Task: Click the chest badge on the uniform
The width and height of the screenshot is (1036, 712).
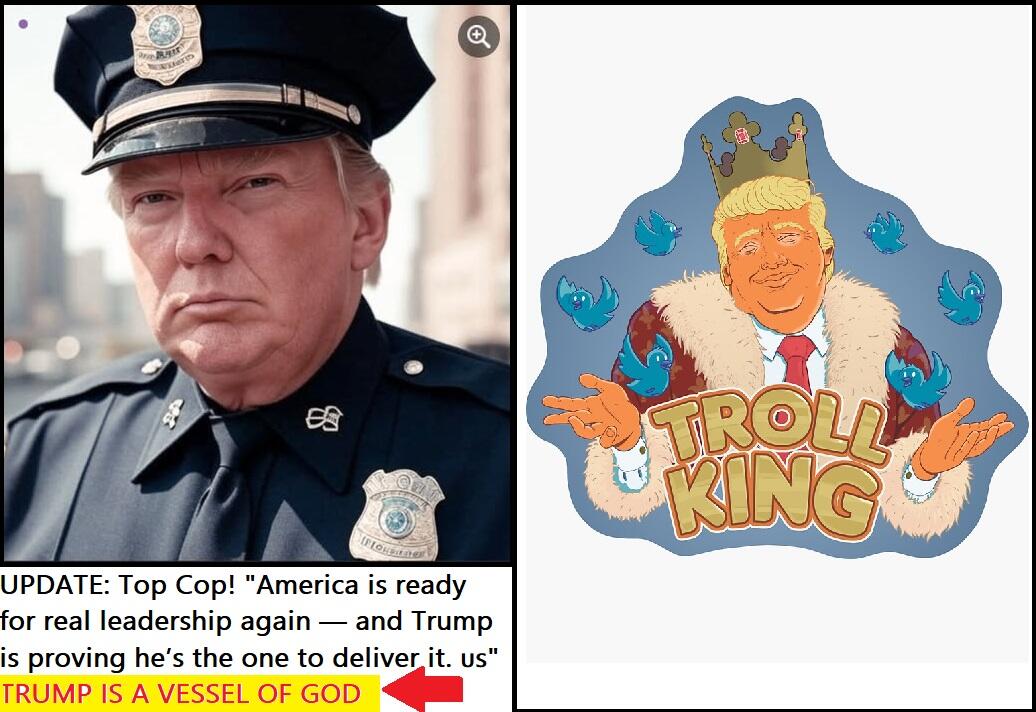Action: pos(396,515)
